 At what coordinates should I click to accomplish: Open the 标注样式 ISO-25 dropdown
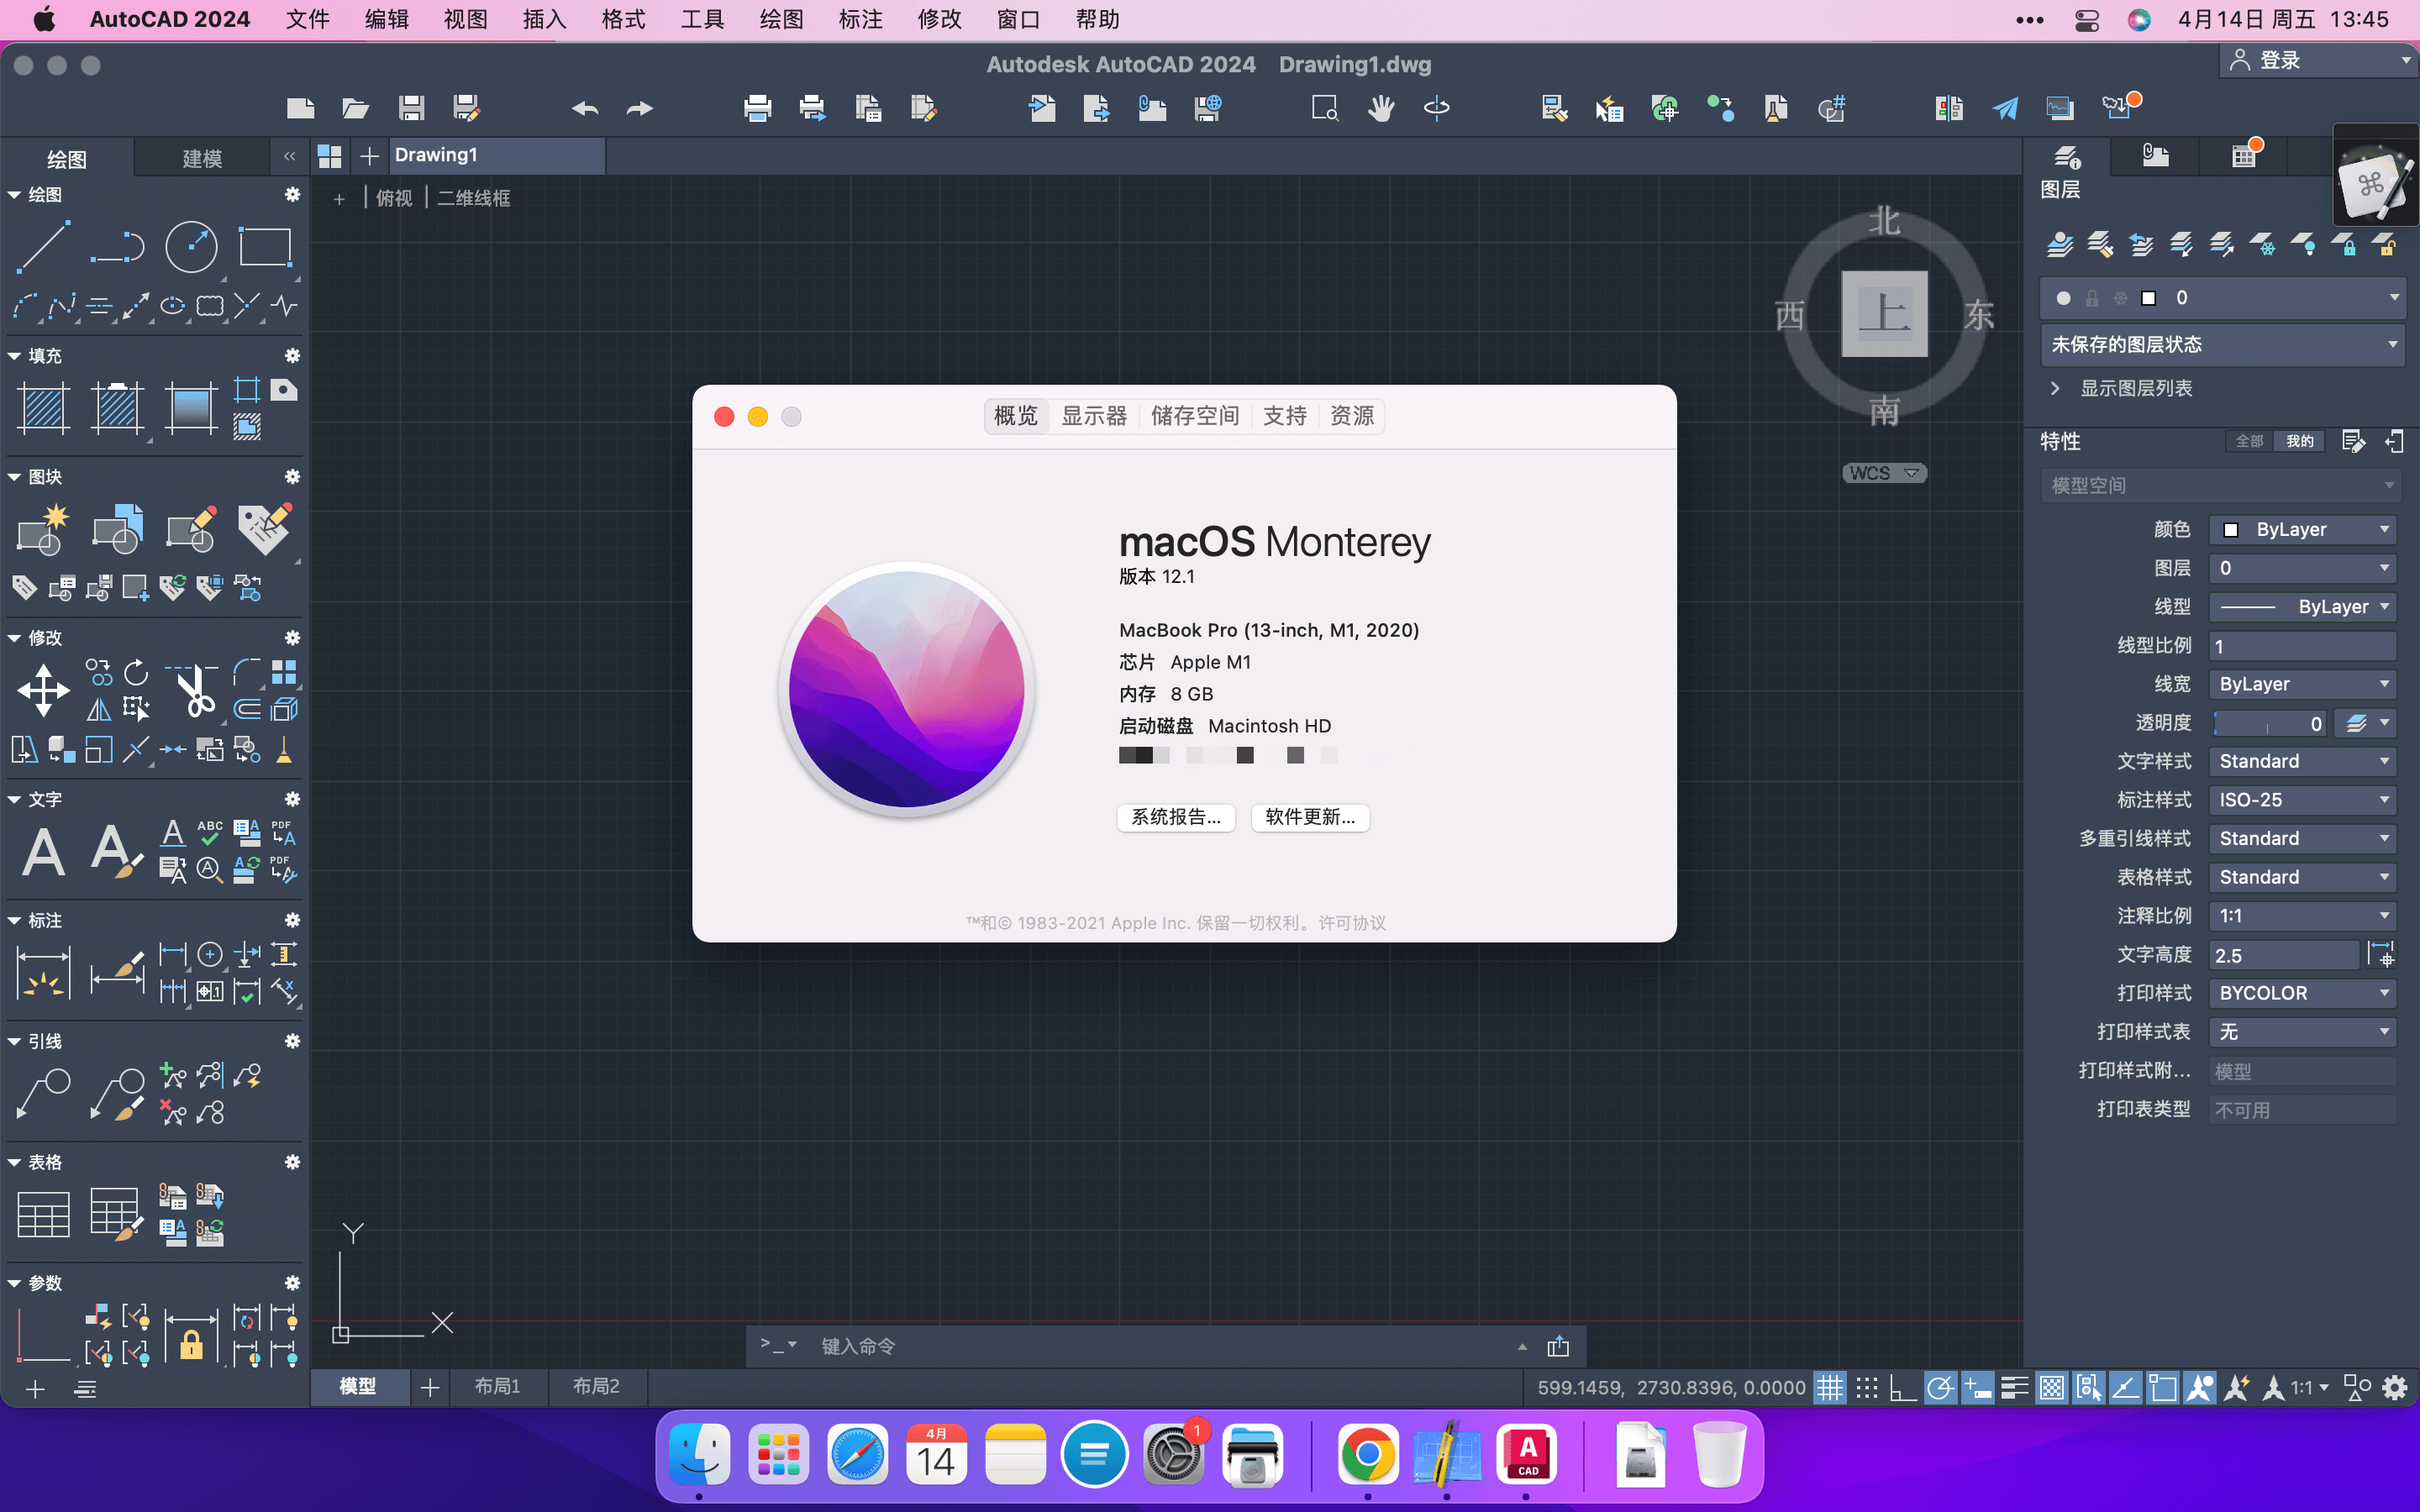[x=2302, y=800]
